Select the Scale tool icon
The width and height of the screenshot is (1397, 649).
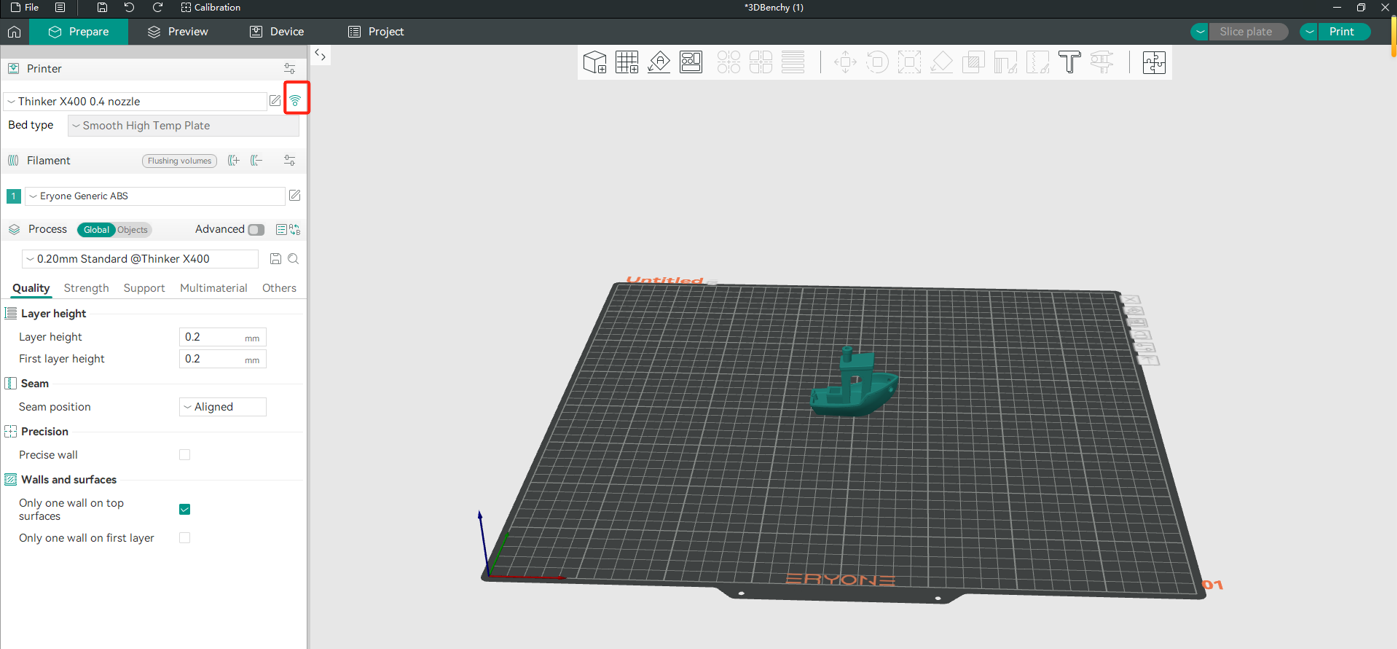pyautogui.click(x=909, y=62)
